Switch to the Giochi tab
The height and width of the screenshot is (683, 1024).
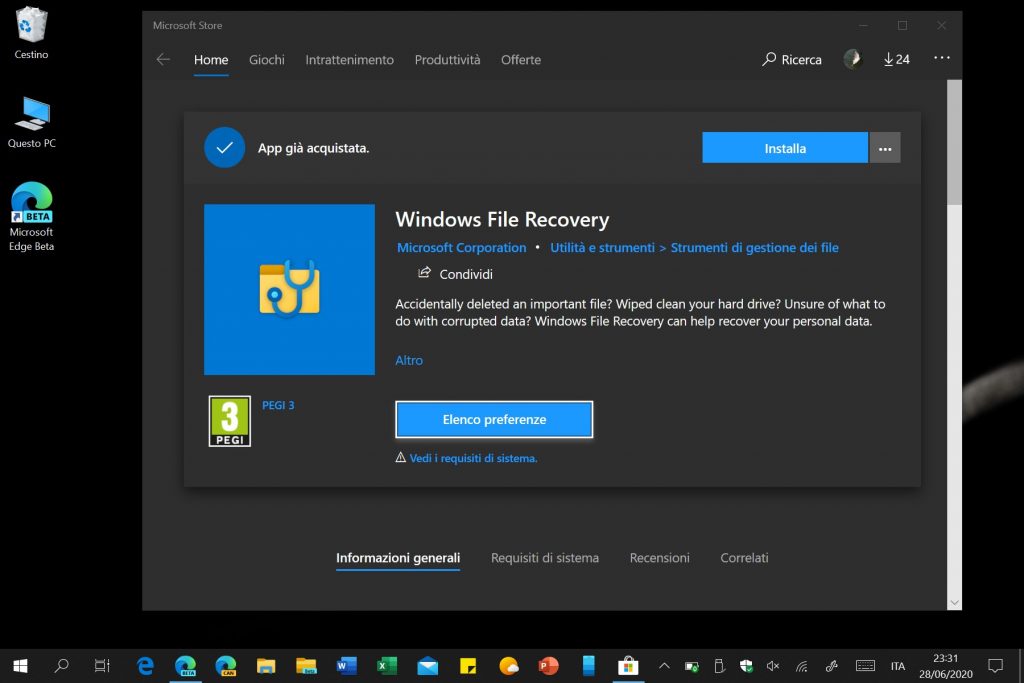[266, 60]
